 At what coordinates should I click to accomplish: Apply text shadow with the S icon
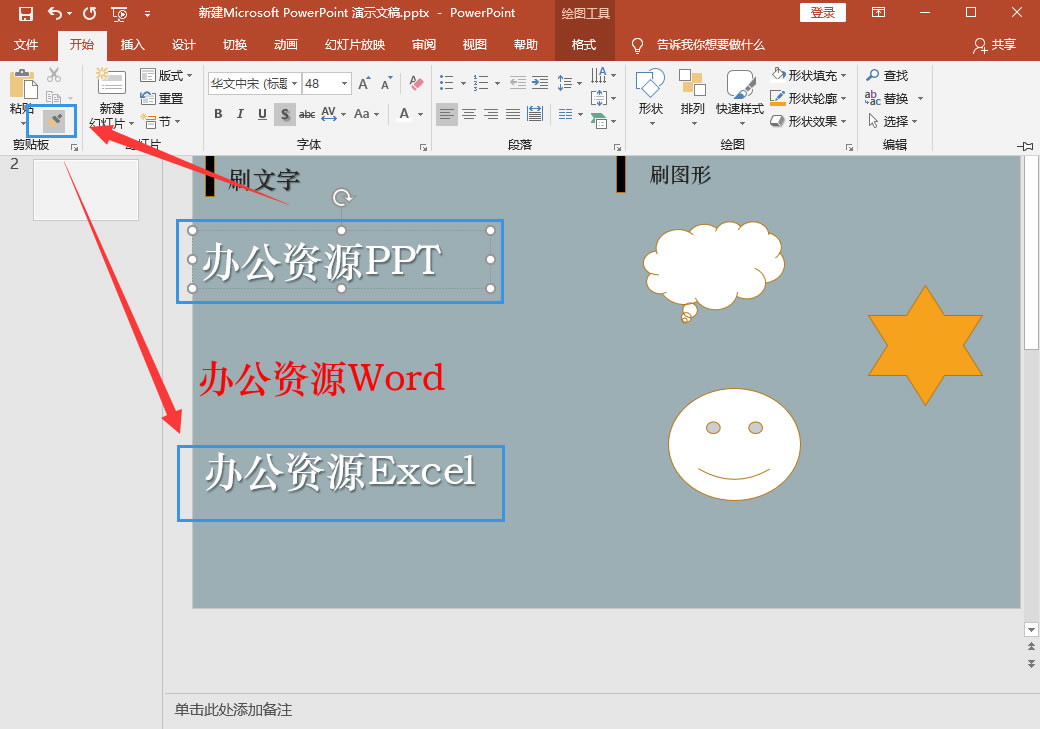click(285, 114)
